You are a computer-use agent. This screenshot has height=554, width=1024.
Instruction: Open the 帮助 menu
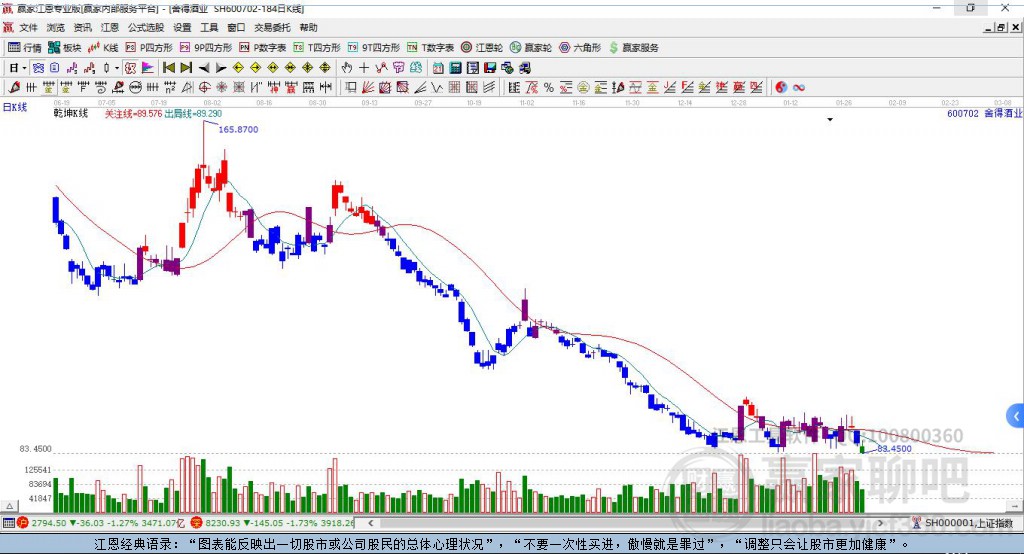coord(308,27)
